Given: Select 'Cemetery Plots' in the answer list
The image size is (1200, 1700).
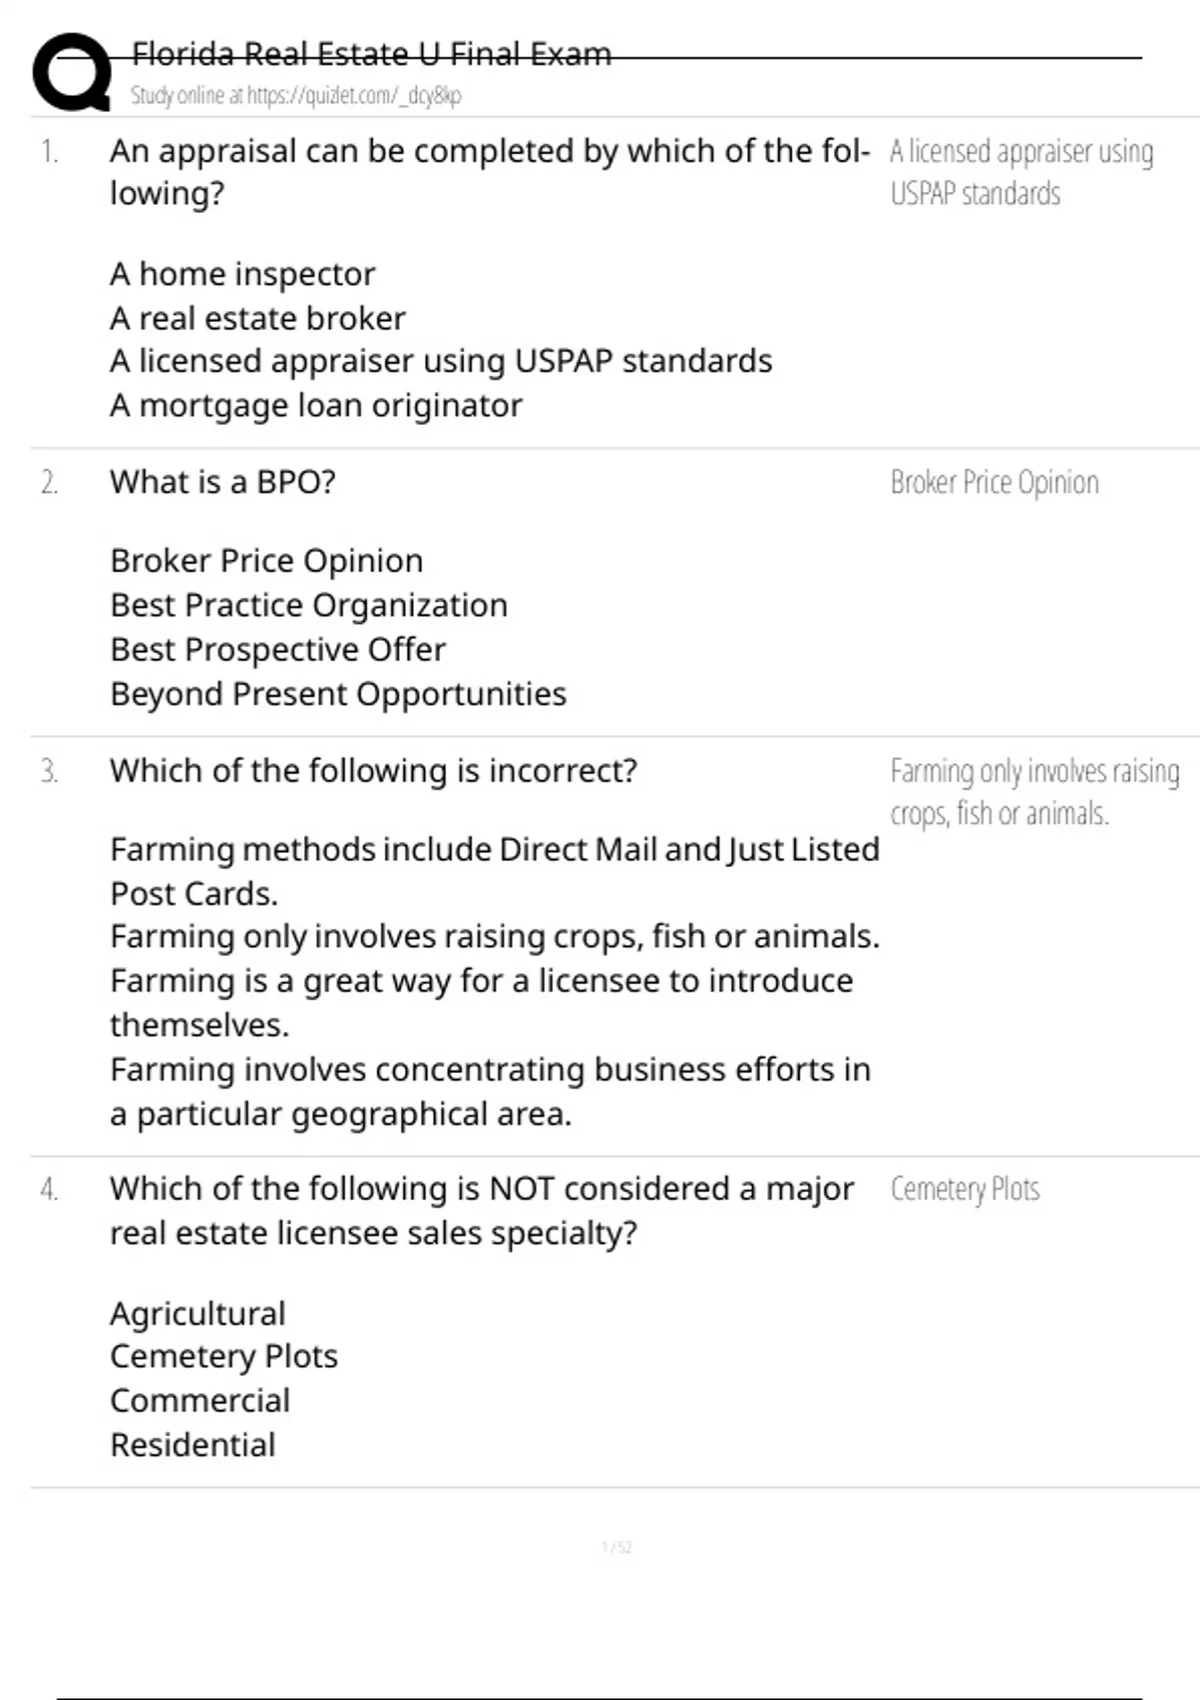Looking at the screenshot, I should click(x=223, y=1356).
